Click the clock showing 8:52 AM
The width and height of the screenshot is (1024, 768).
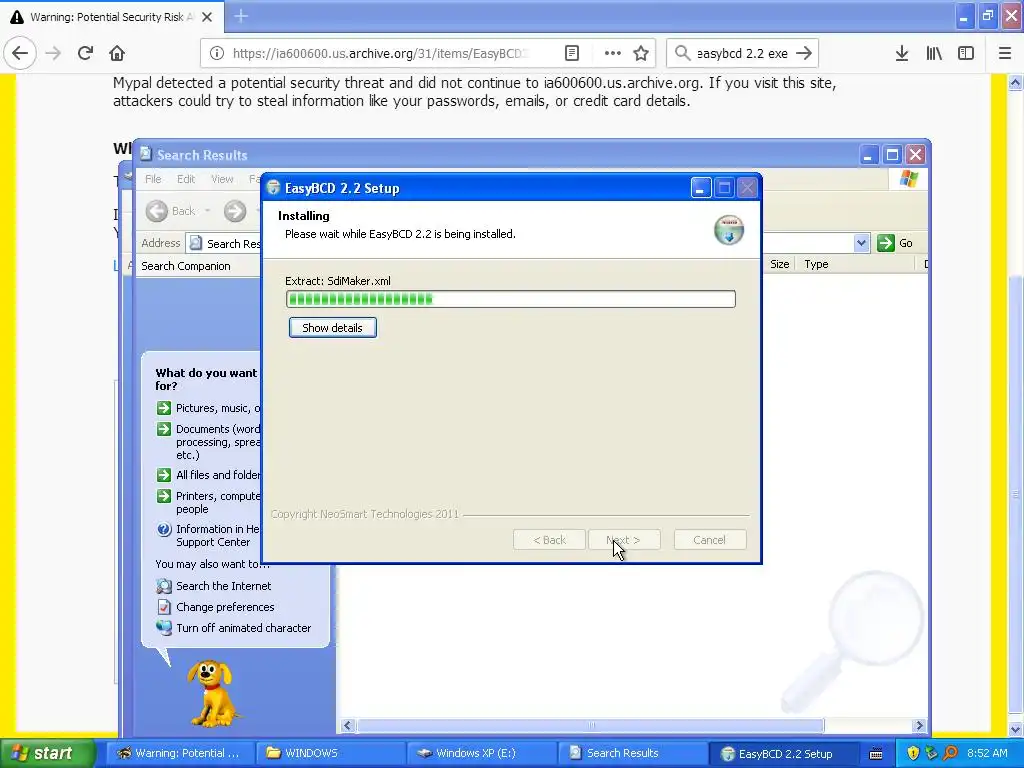click(x=987, y=754)
